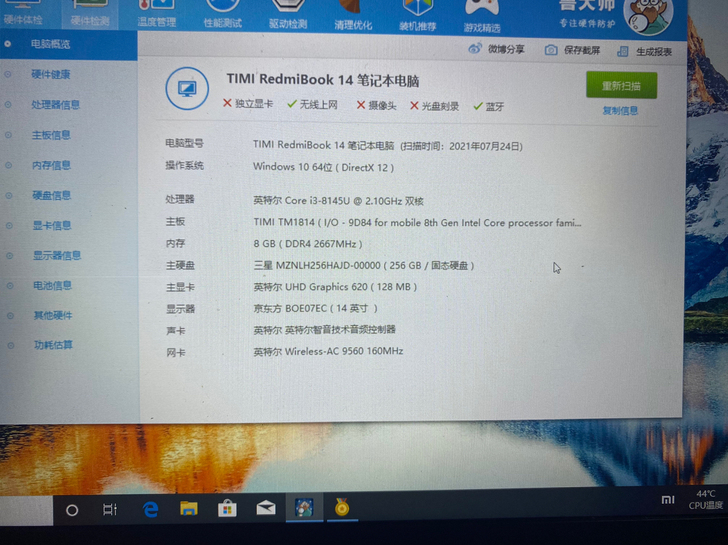Image resolution: width=728 pixels, height=545 pixels.
Task: Click the 8 GB DDR4 2667MHz memory text
Action: 308,244
